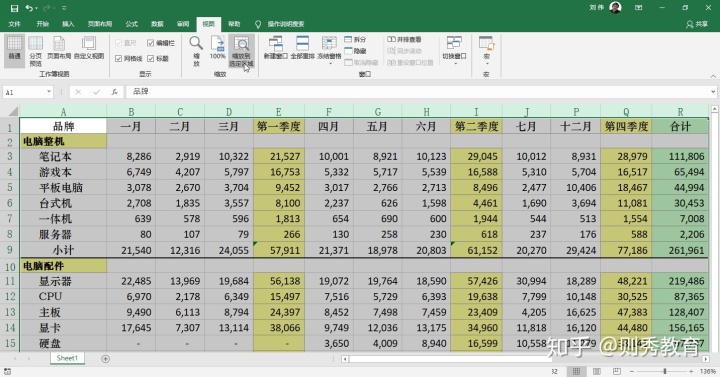720x377 pixels.
Task: Open a 新建窗口
Action: point(276,48)
